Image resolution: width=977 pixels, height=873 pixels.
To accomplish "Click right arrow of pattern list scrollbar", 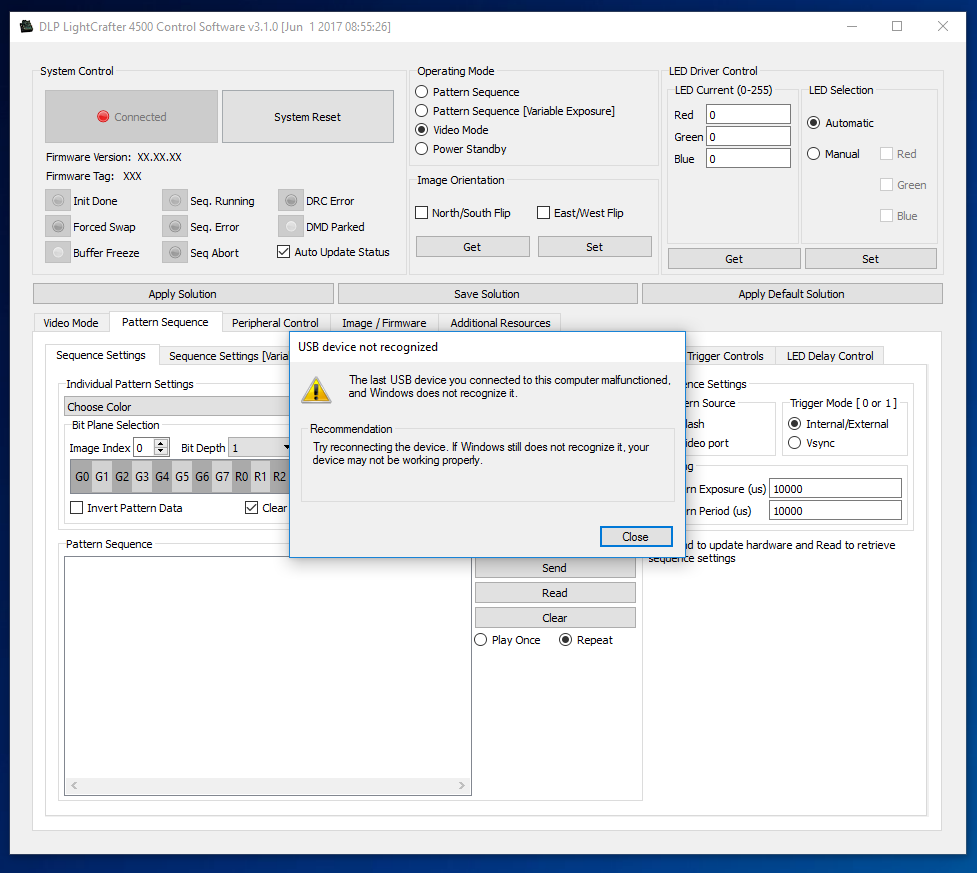I will 462,785.
